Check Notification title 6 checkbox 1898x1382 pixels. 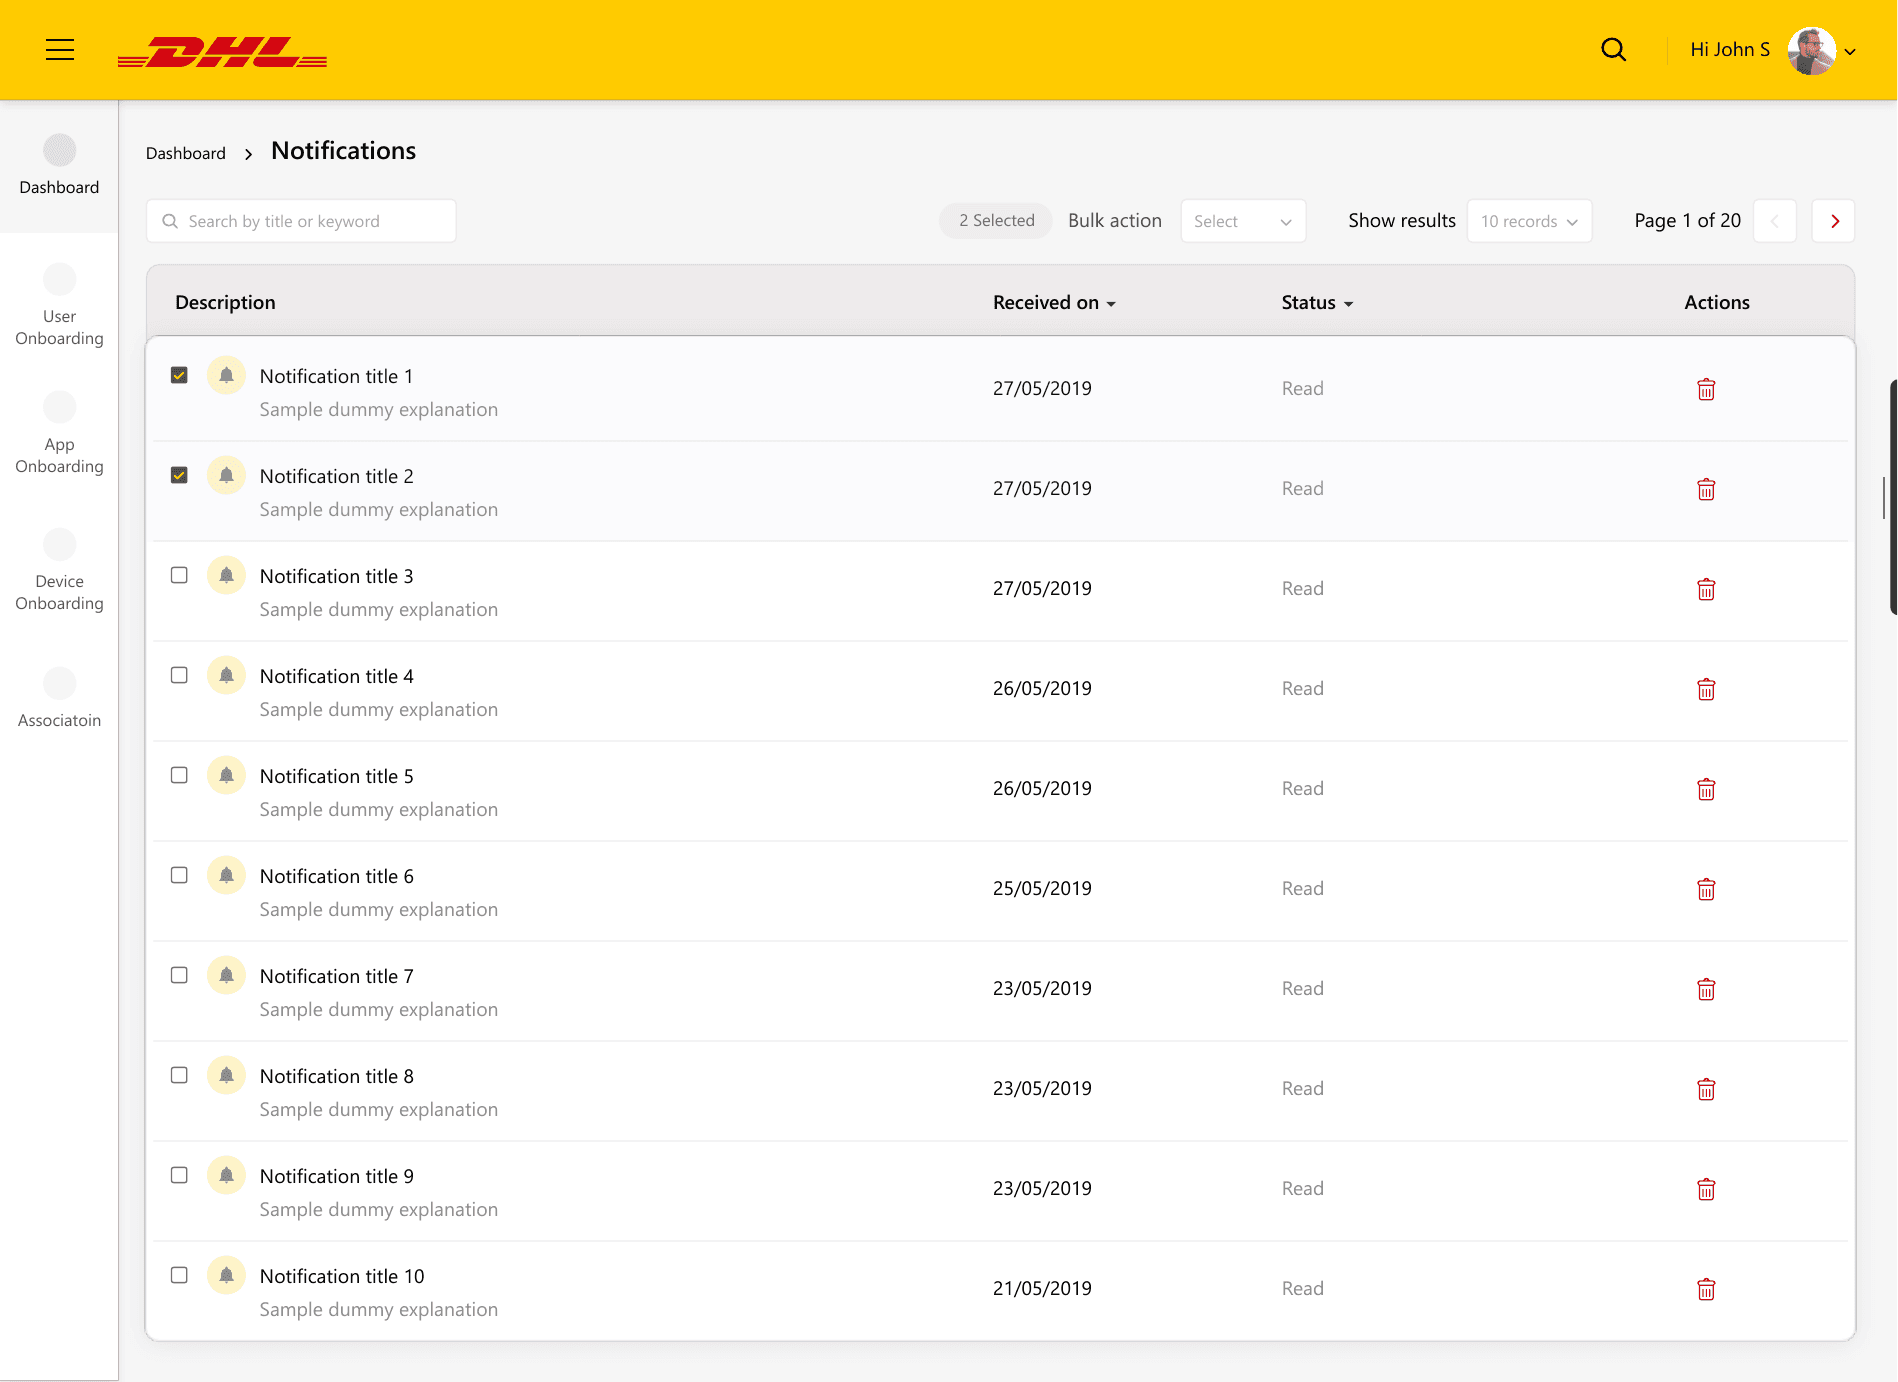[x=179, y=875]
